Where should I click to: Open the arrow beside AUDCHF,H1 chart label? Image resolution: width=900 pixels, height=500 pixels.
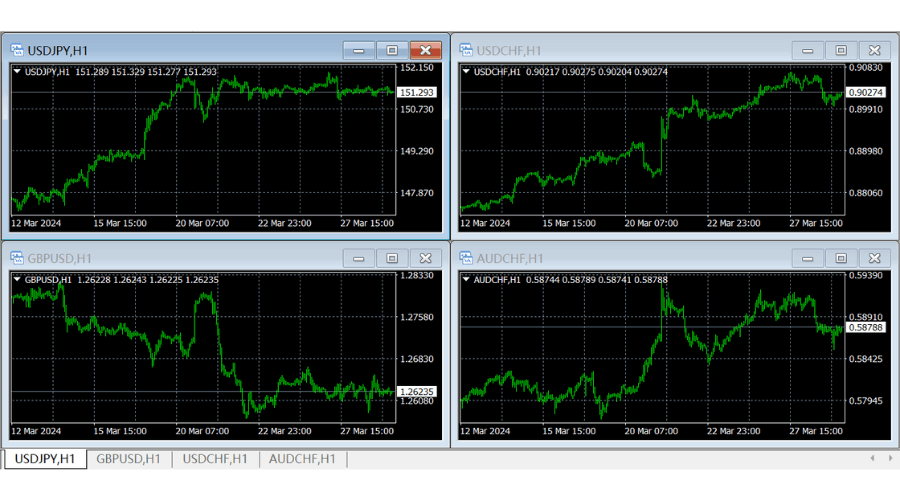(466, 279)
